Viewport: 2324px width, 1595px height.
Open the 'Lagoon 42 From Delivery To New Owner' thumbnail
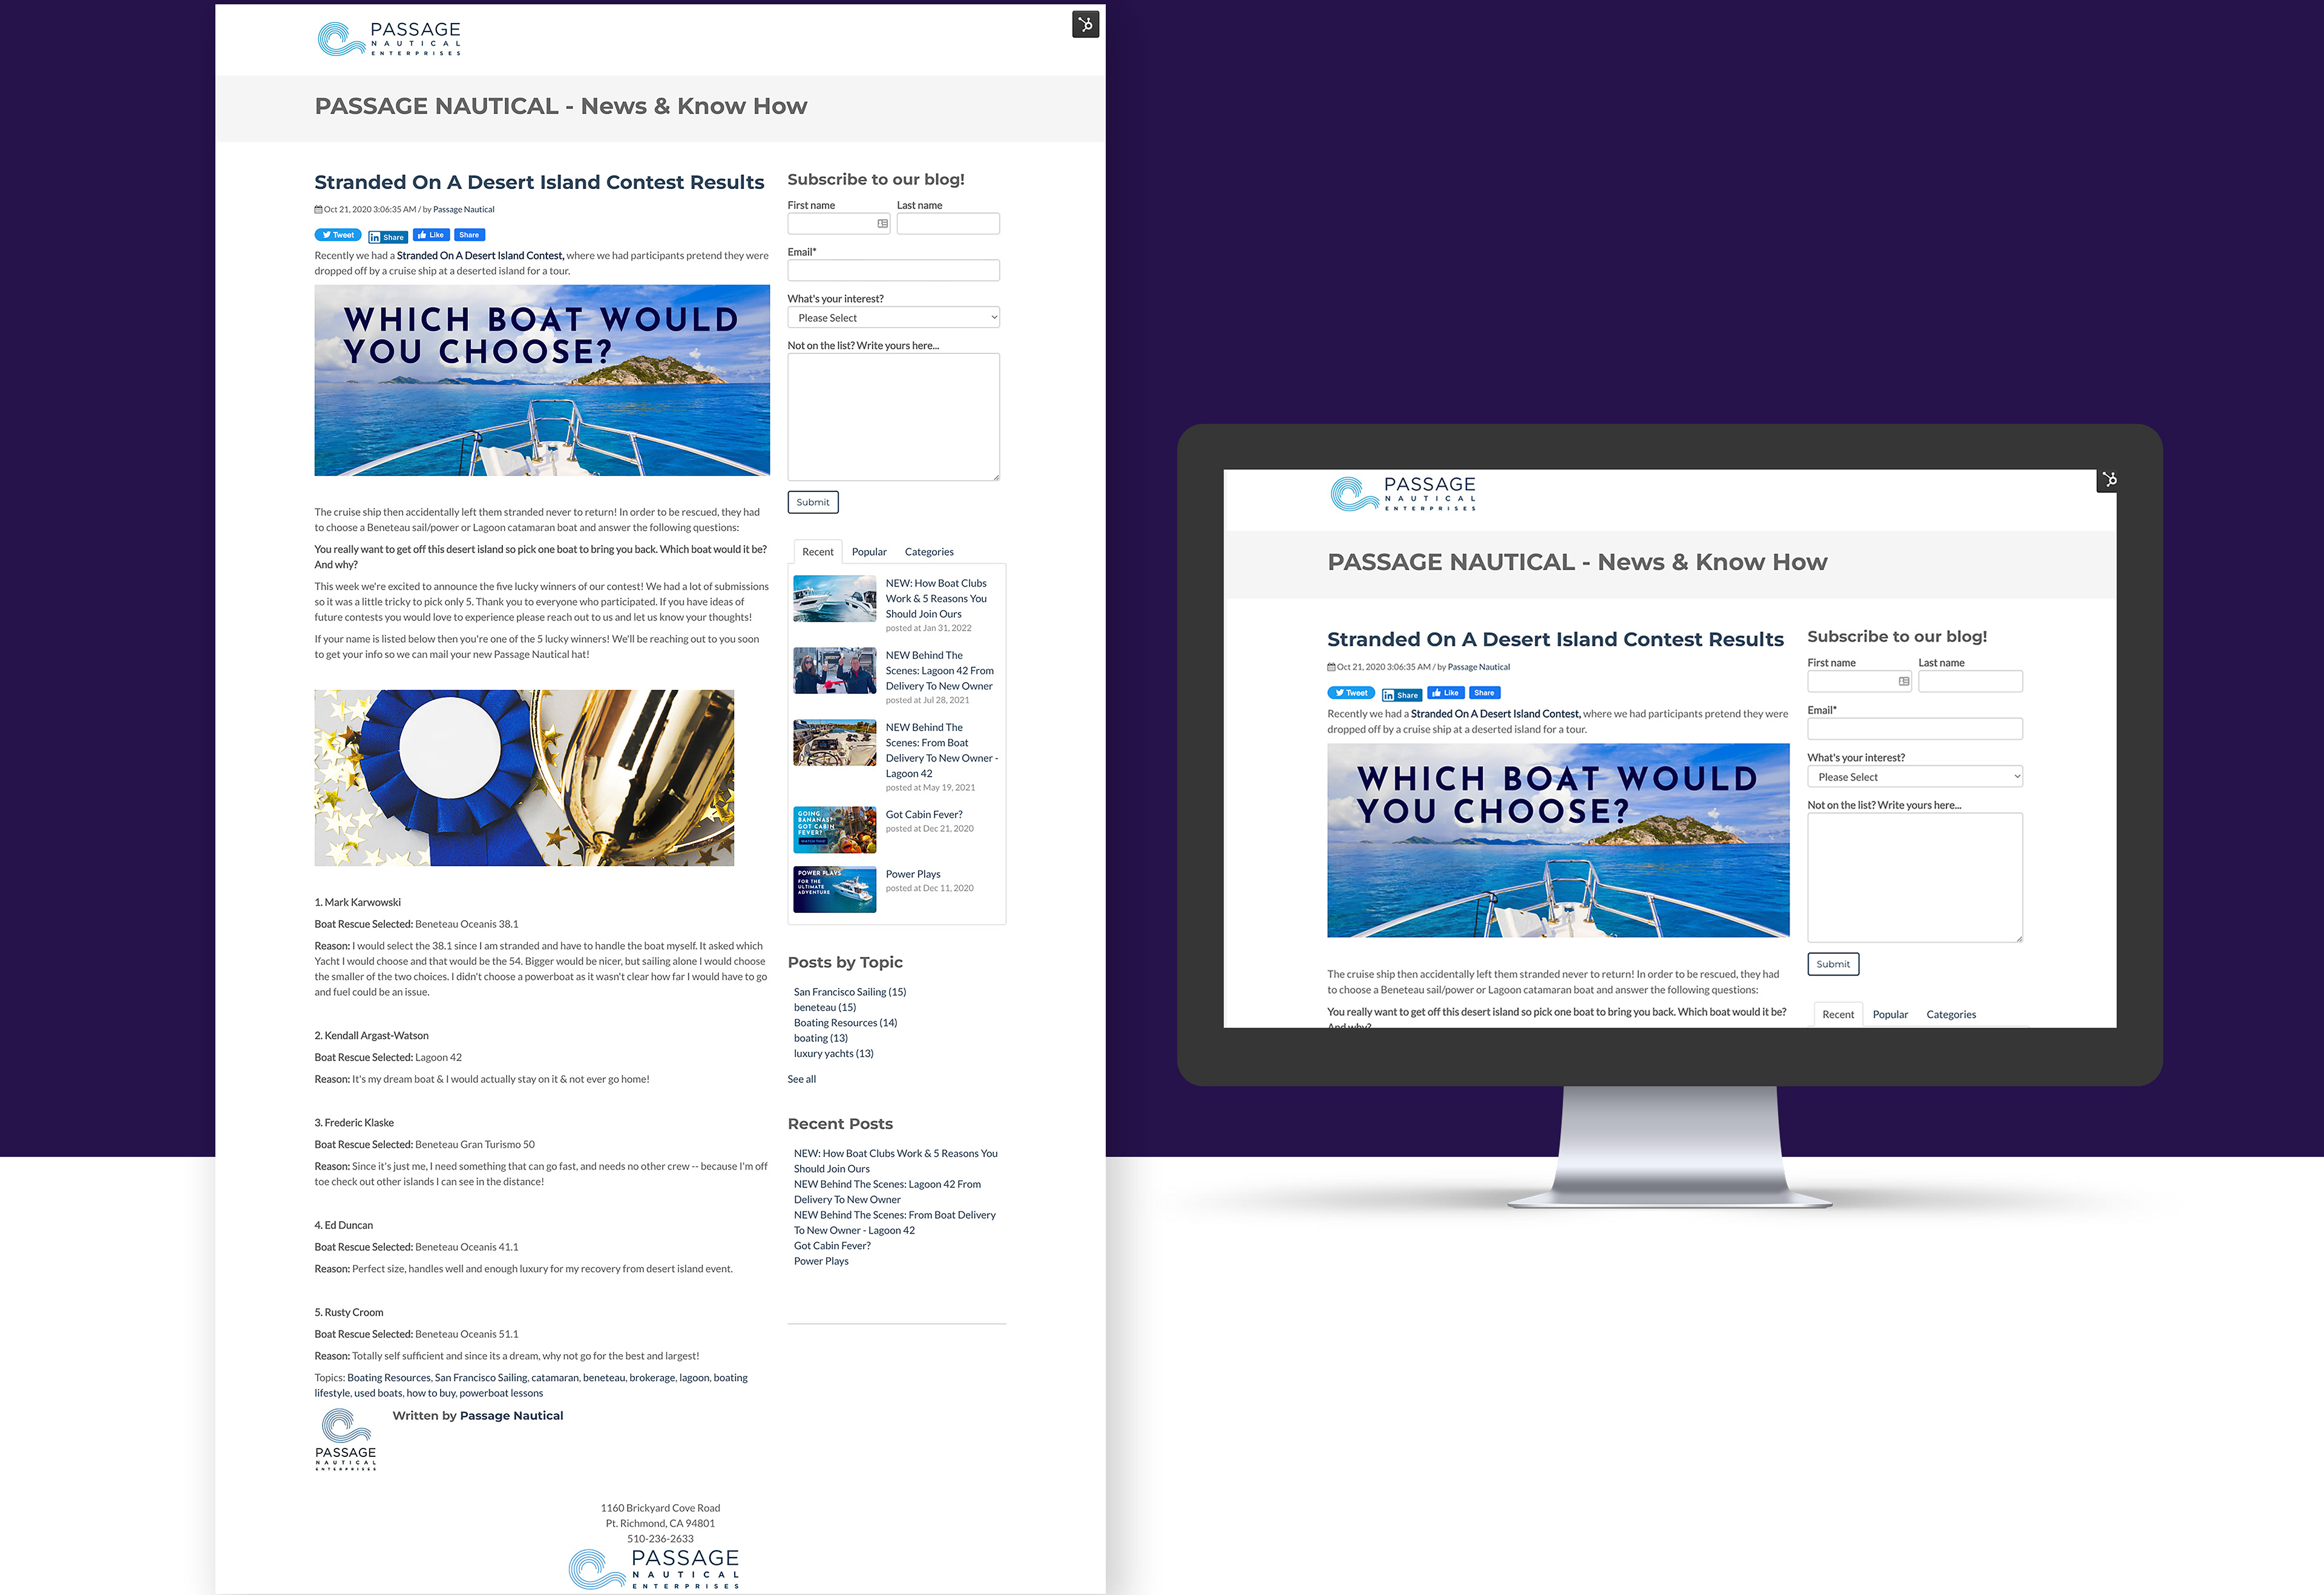coord(834,671)
